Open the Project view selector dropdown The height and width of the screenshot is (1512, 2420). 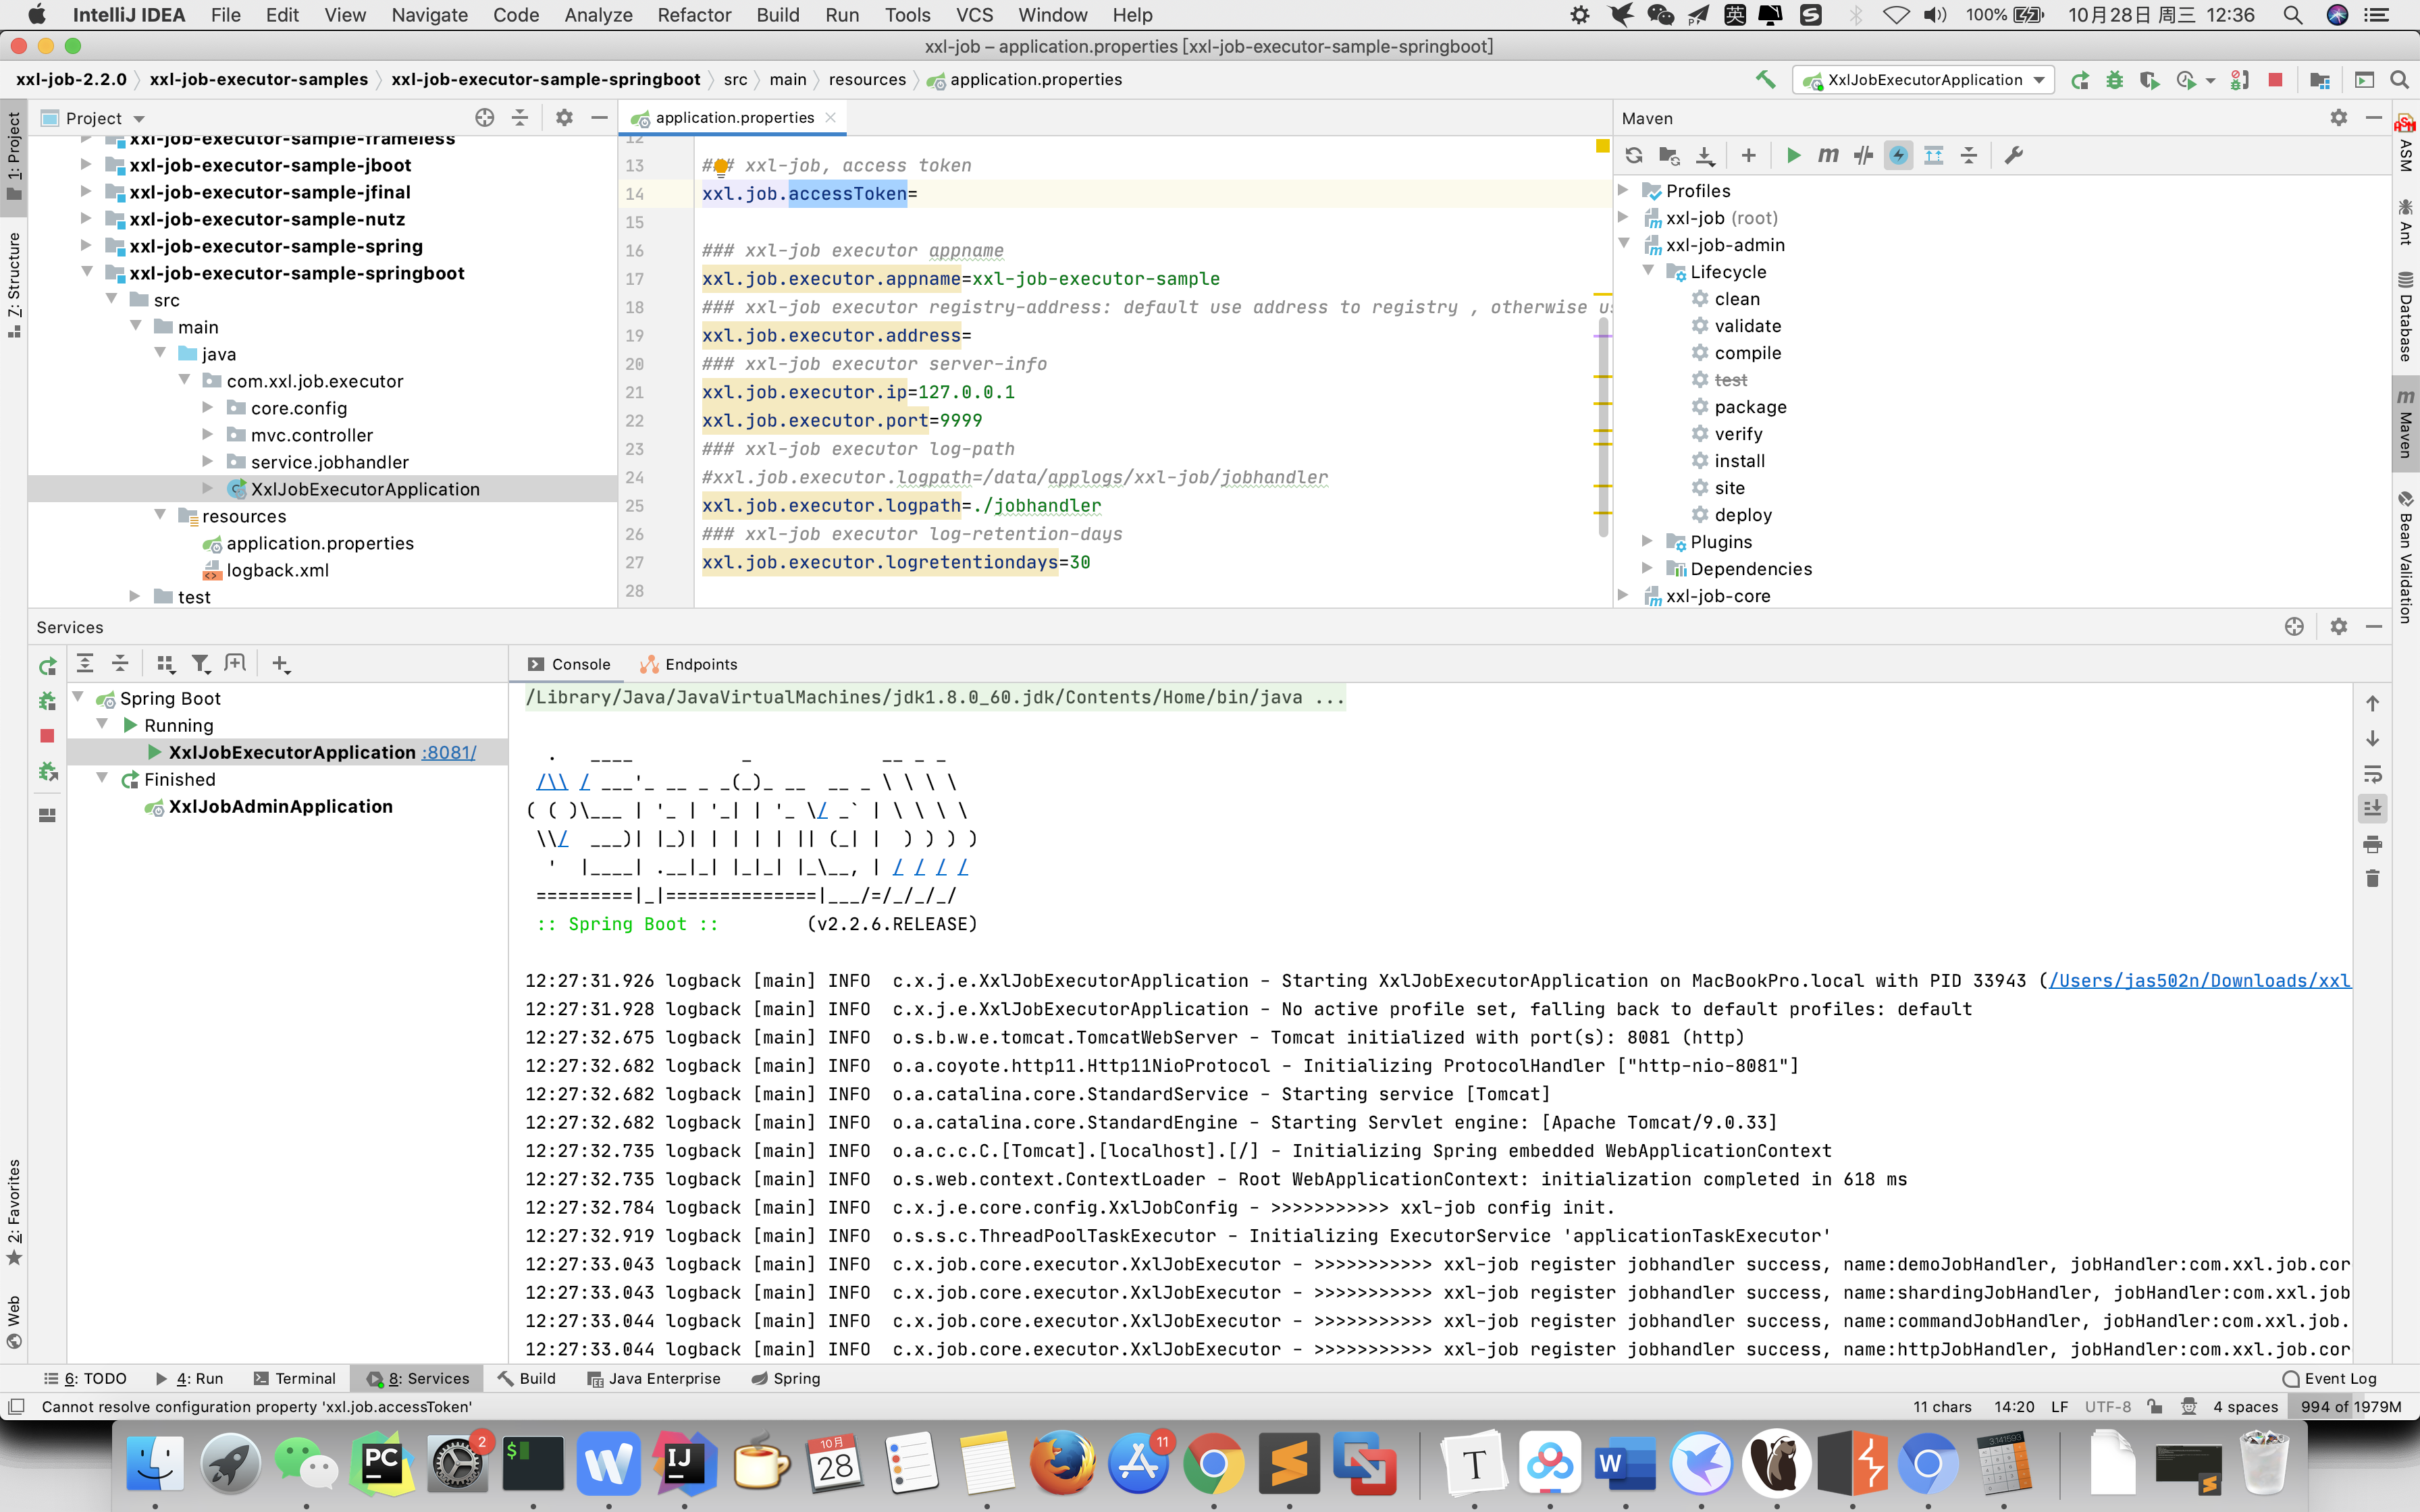tap(94, 118)
